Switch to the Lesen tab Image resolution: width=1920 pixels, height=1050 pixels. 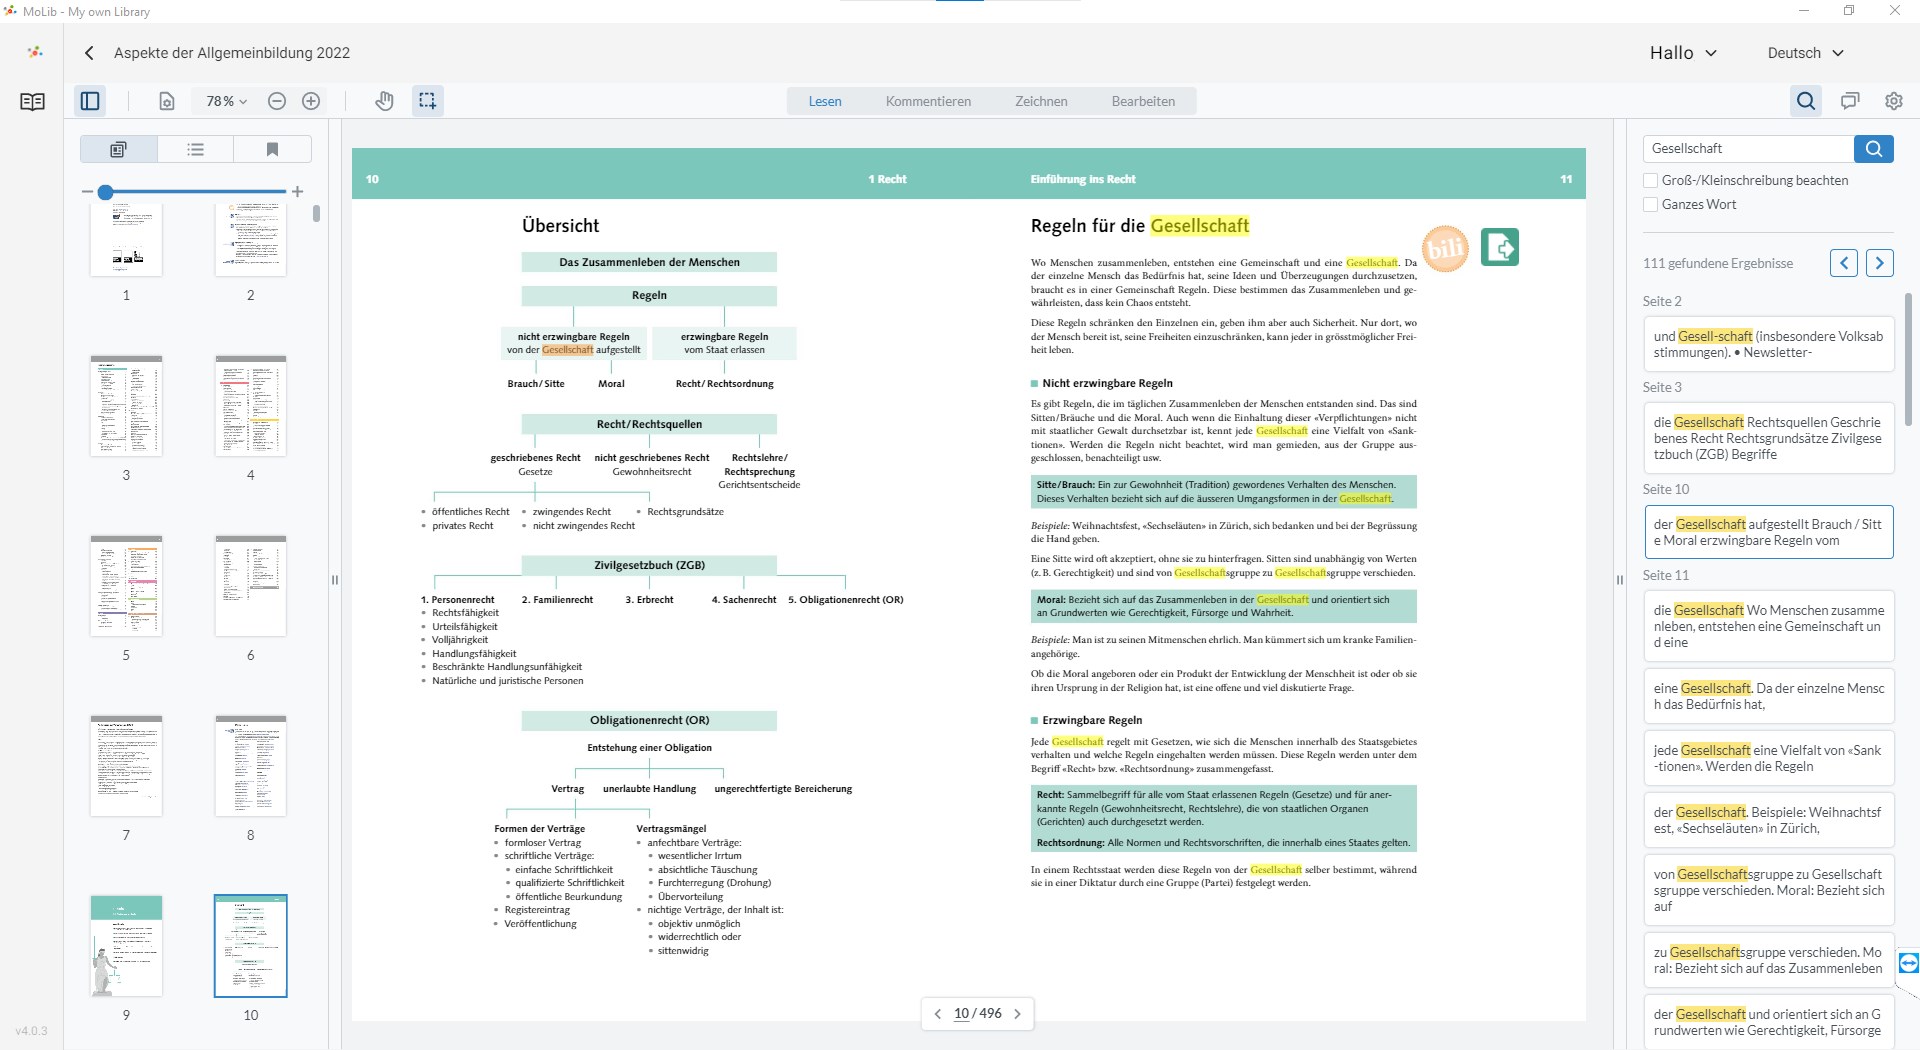[x=825, y=101]
